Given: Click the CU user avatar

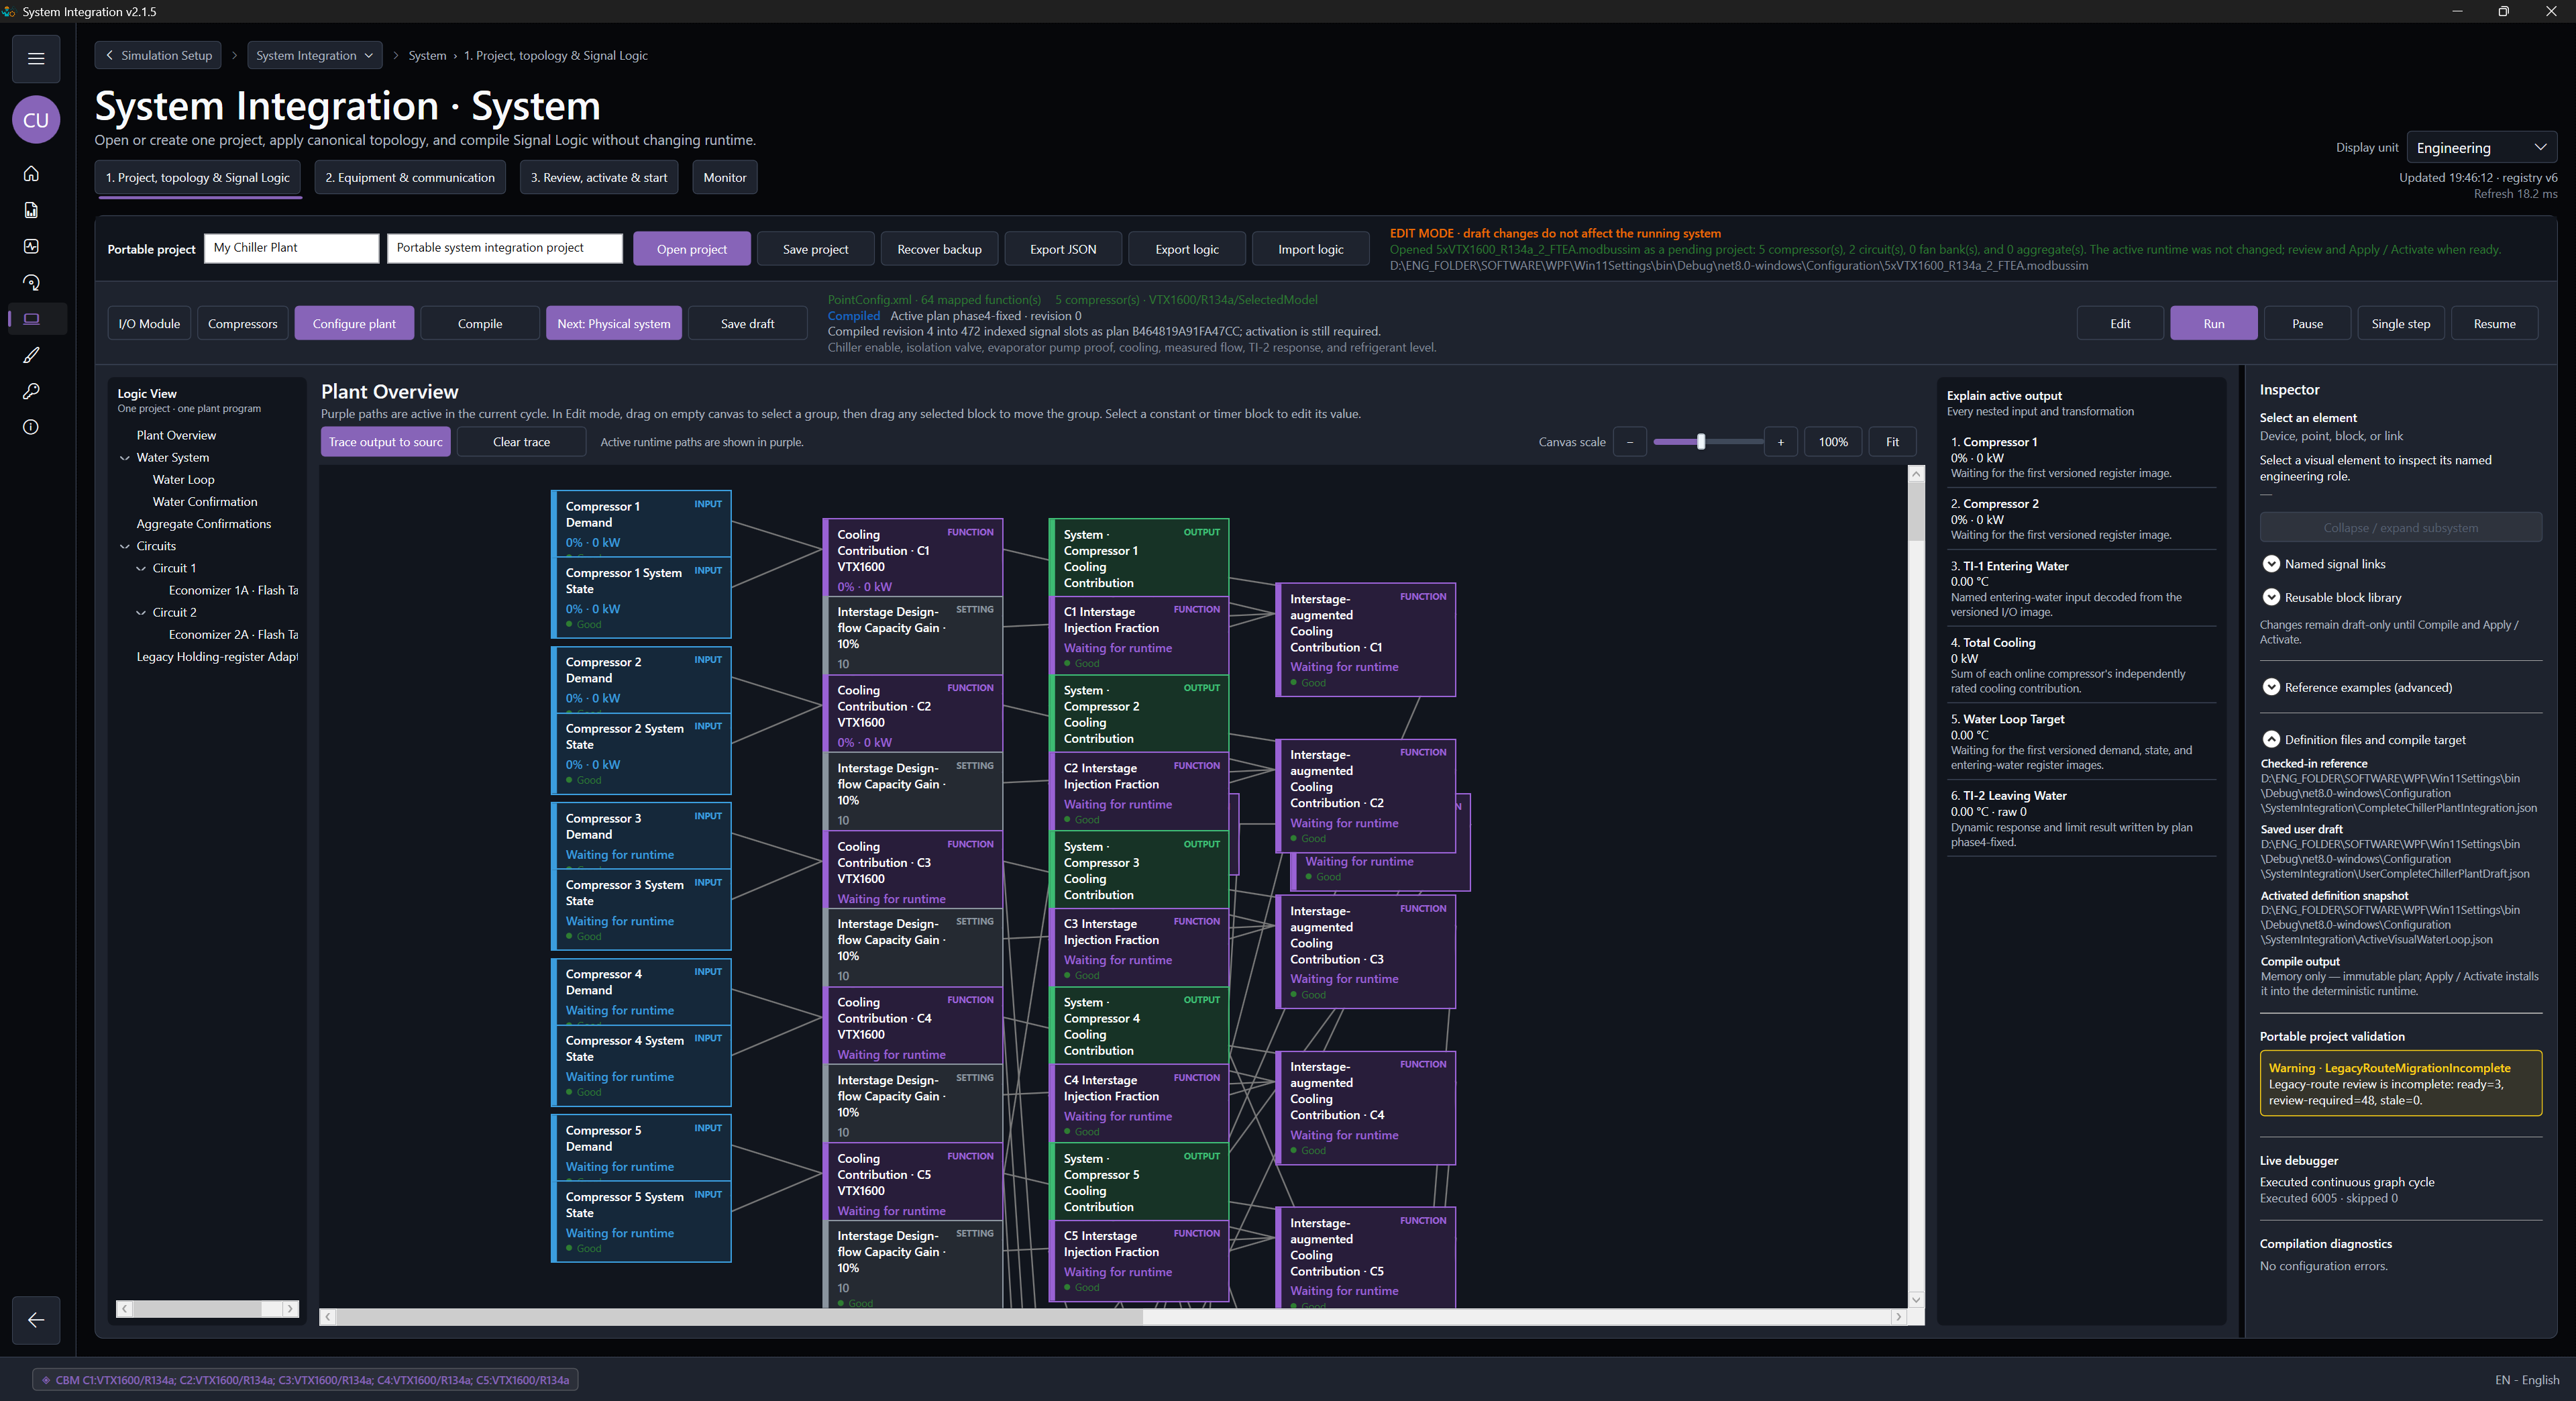Looking at the screenshot, I should pyautogui.click(x=36, y=120).
